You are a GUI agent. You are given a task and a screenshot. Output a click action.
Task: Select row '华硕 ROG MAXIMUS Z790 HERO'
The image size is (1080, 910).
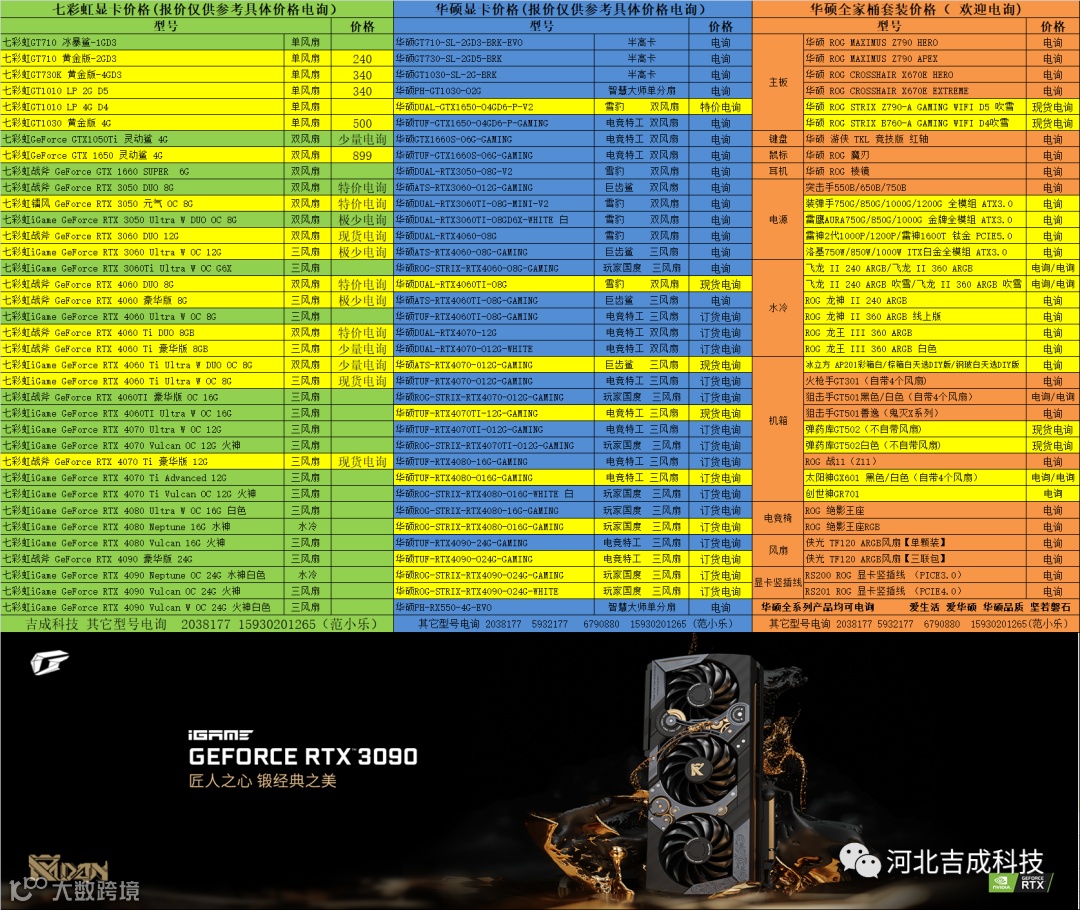pos(942,42)
